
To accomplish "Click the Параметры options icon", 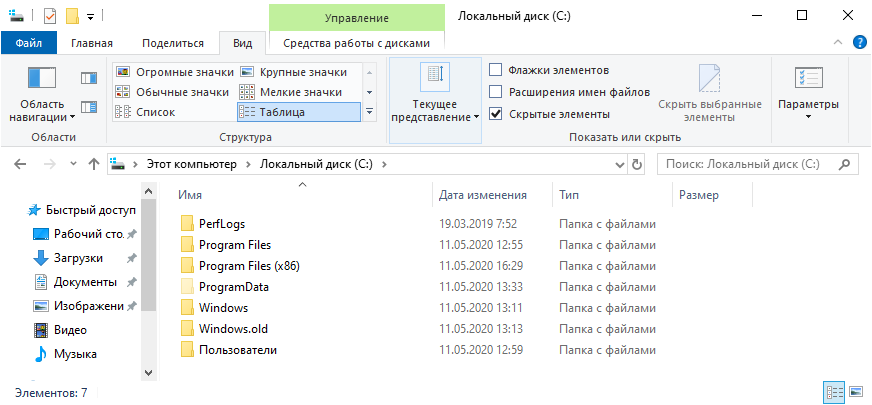I will coord(808,80).
